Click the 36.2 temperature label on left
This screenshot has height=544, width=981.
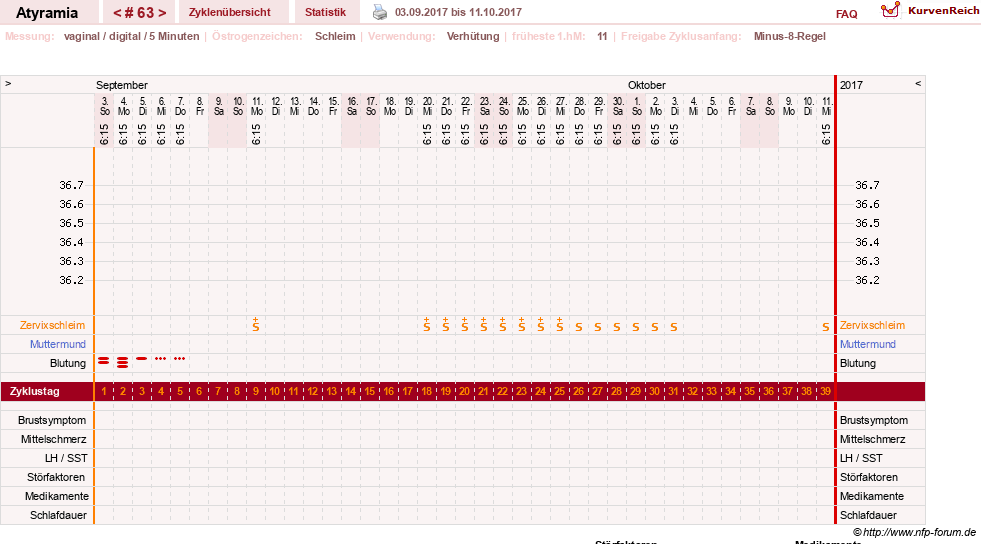(x=71, y=280)
